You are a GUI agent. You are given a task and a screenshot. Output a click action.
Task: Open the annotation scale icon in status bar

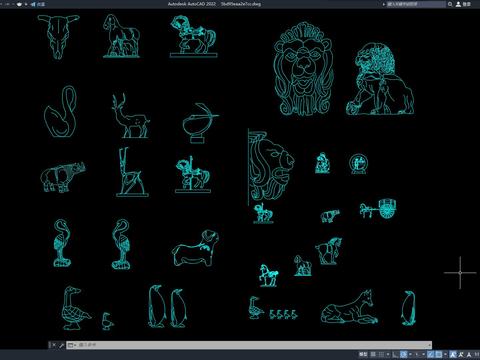coord(469,354)
